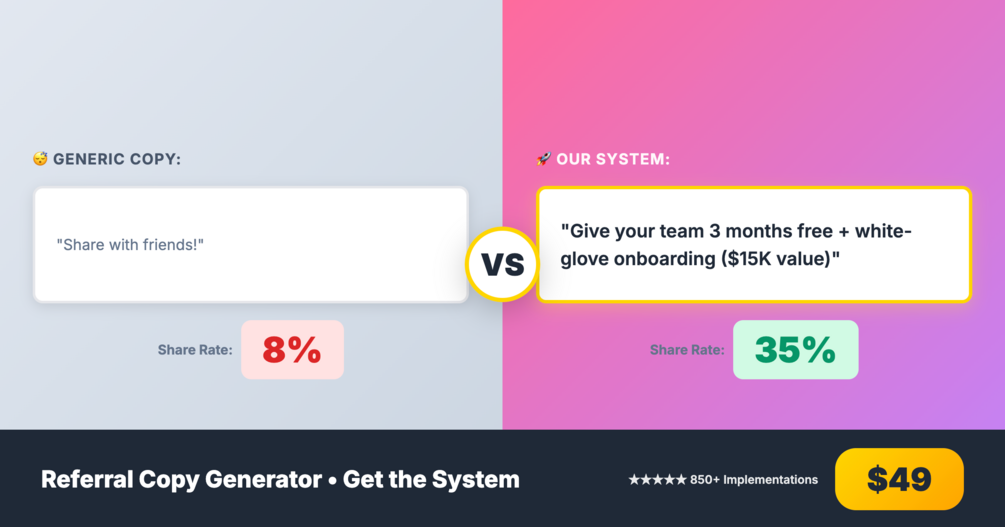
Task: Click the green 35% share rate badge
Action: pos(795,350)
